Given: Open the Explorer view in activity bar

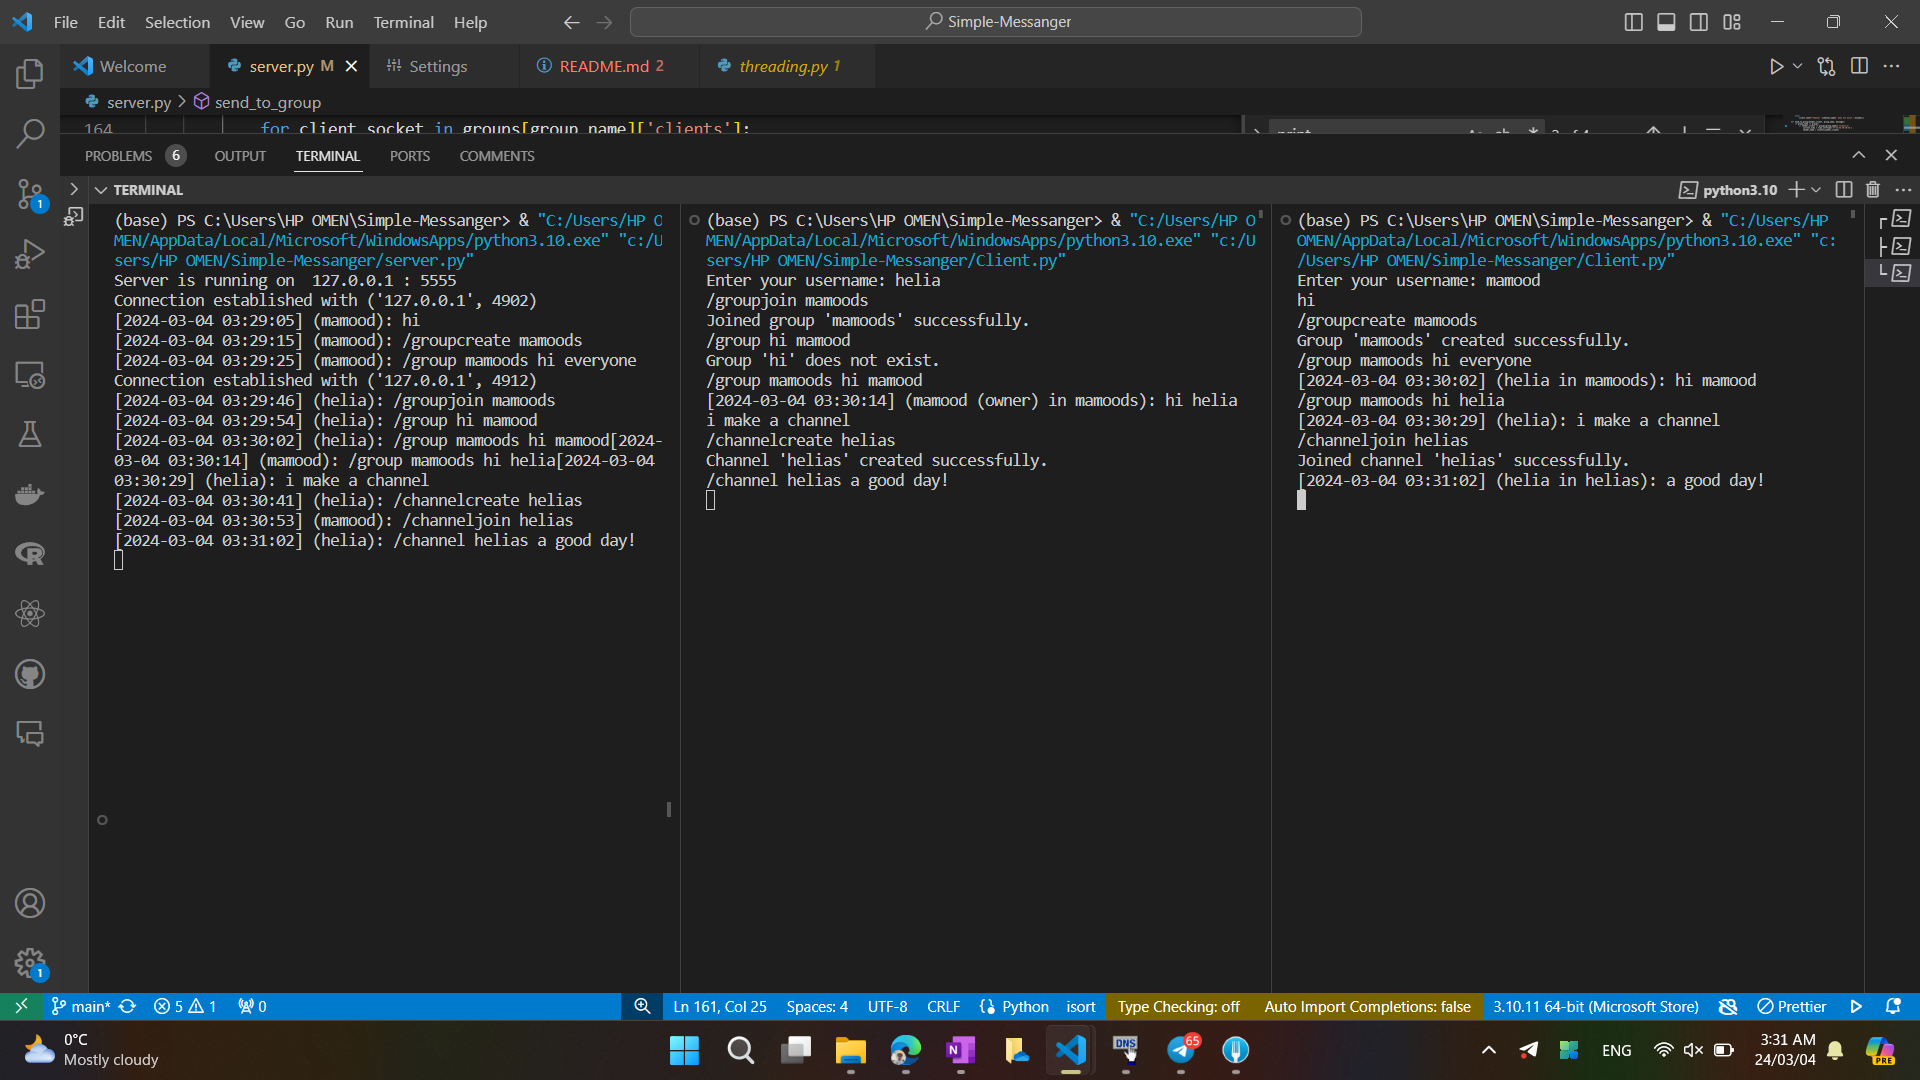Looking at the screenshot, I should click(30, 73).
